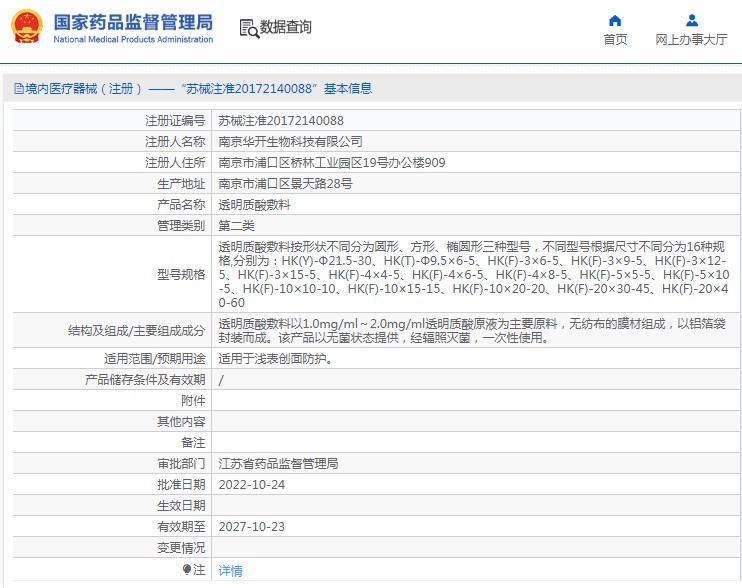
Task: Select intended use 适用于浅表创面防护。
Action: pos(276,359)
